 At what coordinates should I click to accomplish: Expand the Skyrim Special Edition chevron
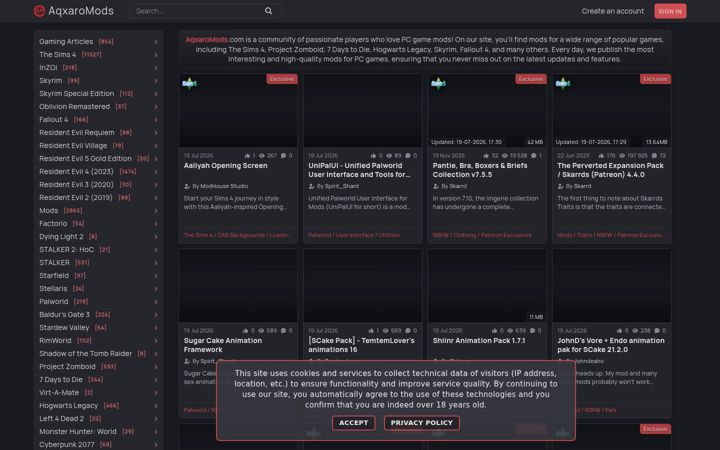[156, 94]
